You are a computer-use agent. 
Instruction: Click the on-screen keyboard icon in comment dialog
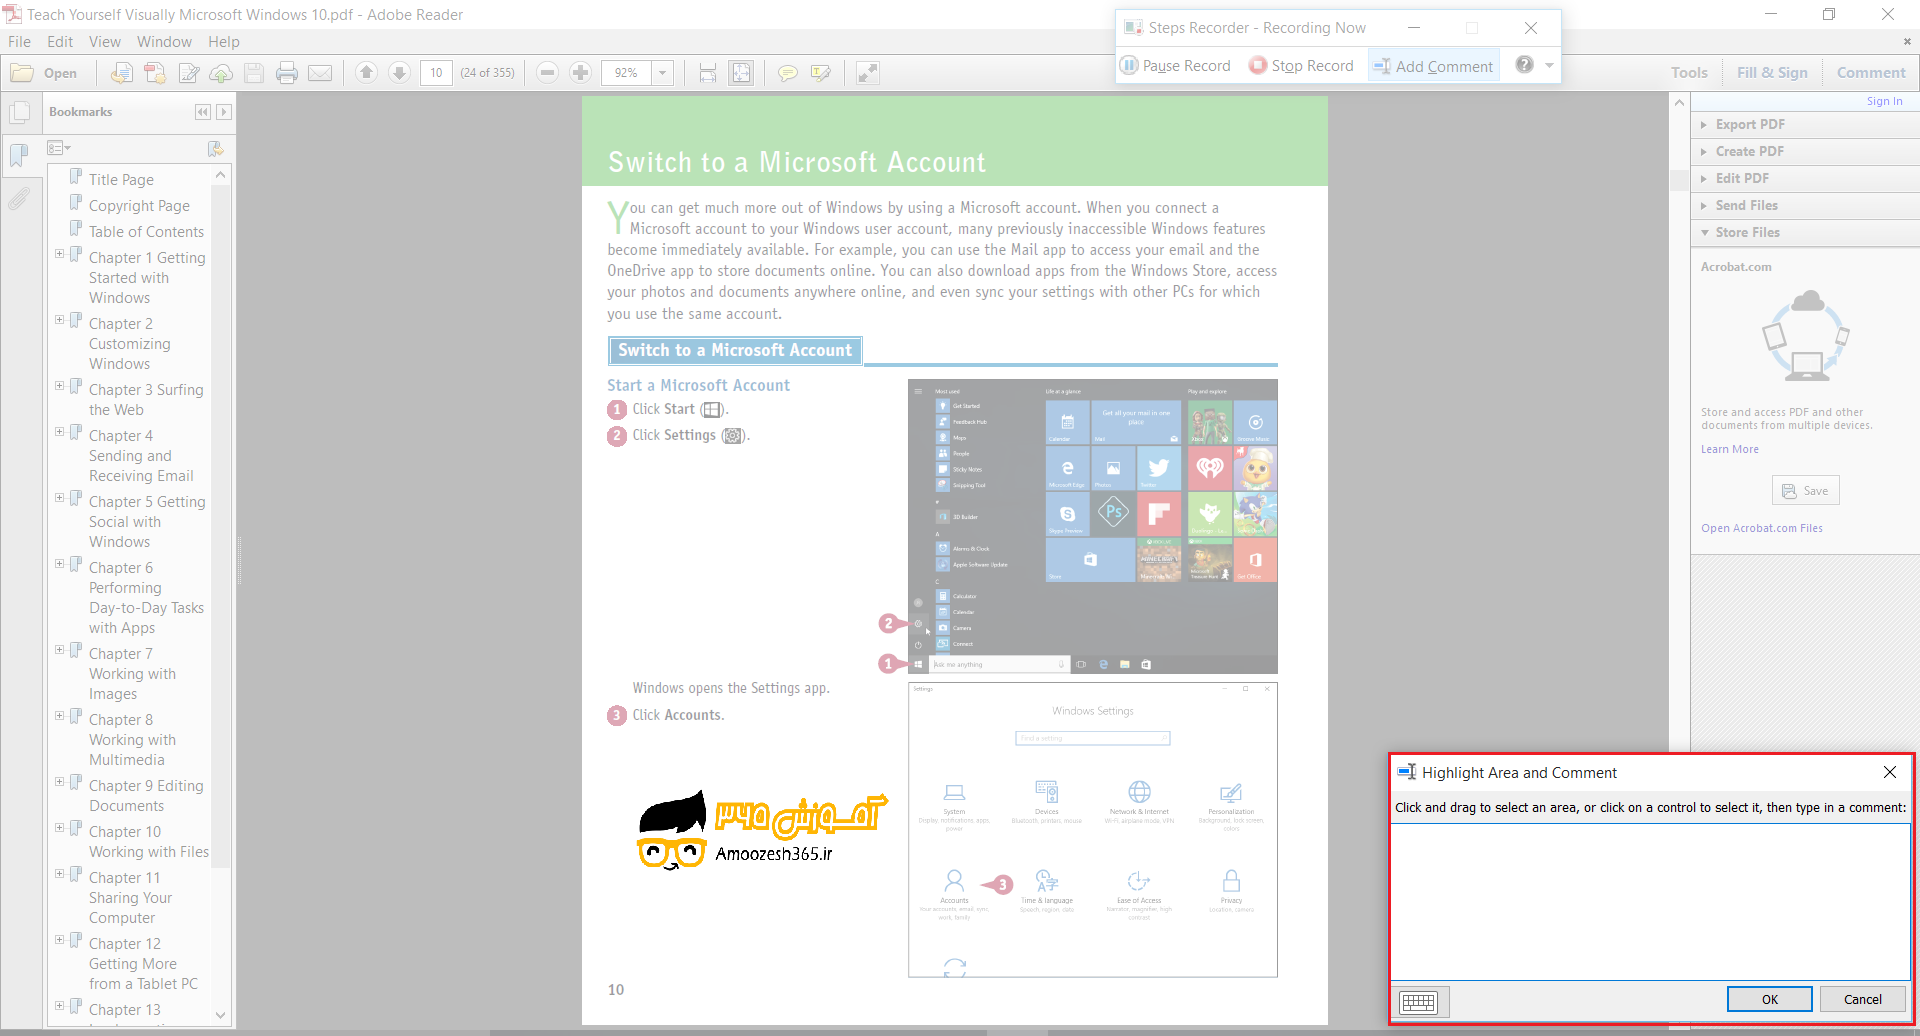tap(1418, 1002)
